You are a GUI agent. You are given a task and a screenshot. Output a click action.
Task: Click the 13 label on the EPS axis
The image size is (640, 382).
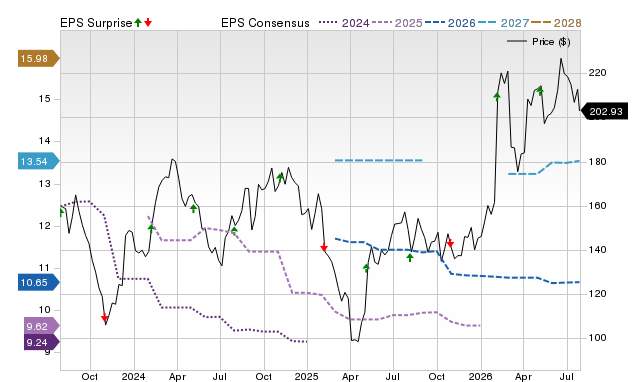[x=44, y=184]
